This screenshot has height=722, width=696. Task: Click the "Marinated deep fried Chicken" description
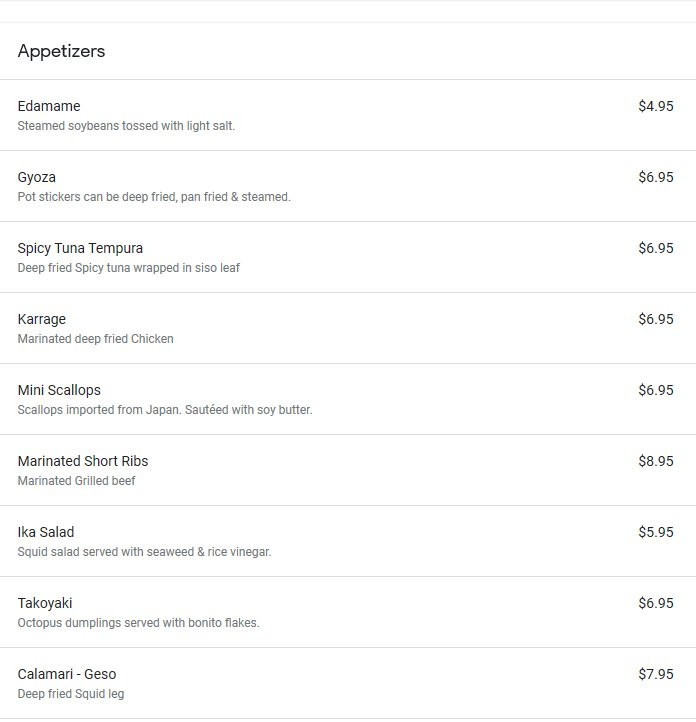[x=96, y=339]
